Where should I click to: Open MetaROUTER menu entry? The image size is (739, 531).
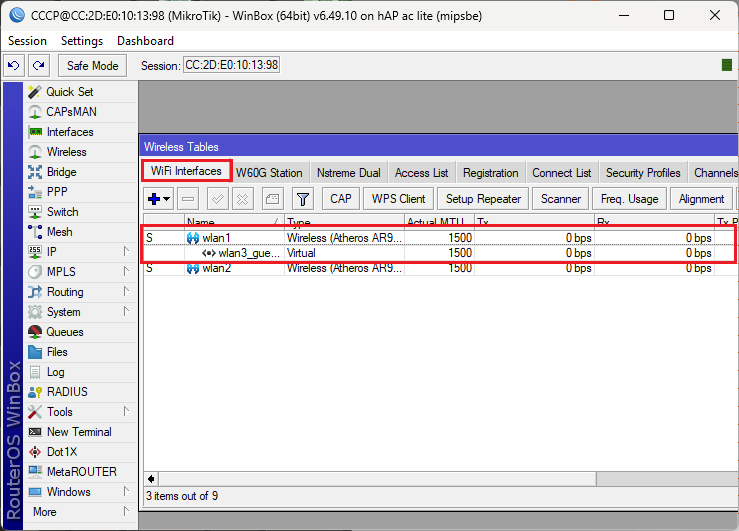point(80,472)
